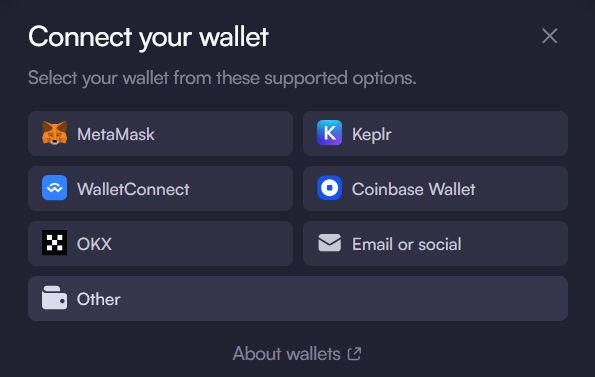Click the envelope icon for email login
The height and width of the screenshot is (377, 595).
tap(329, 243)
